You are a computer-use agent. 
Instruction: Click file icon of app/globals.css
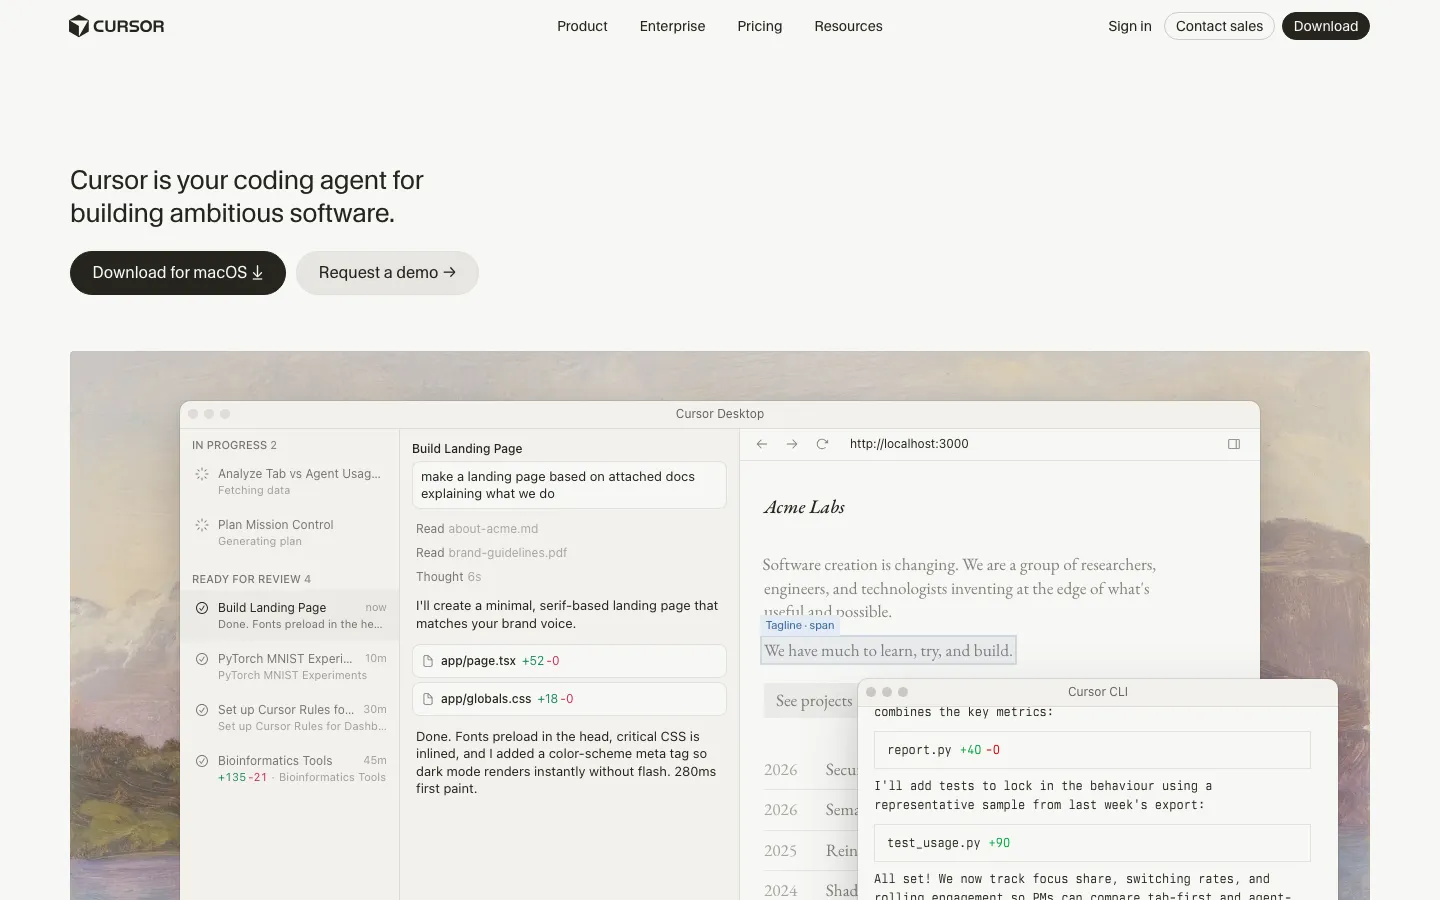click(x=428, y=699)
